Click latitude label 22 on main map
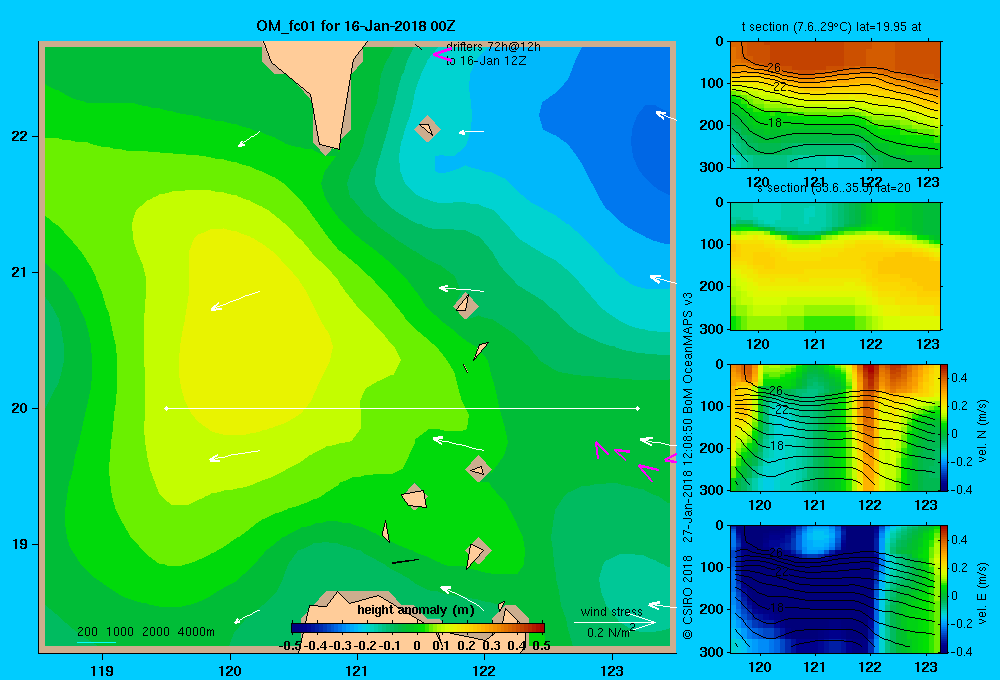 pos(19,137)
